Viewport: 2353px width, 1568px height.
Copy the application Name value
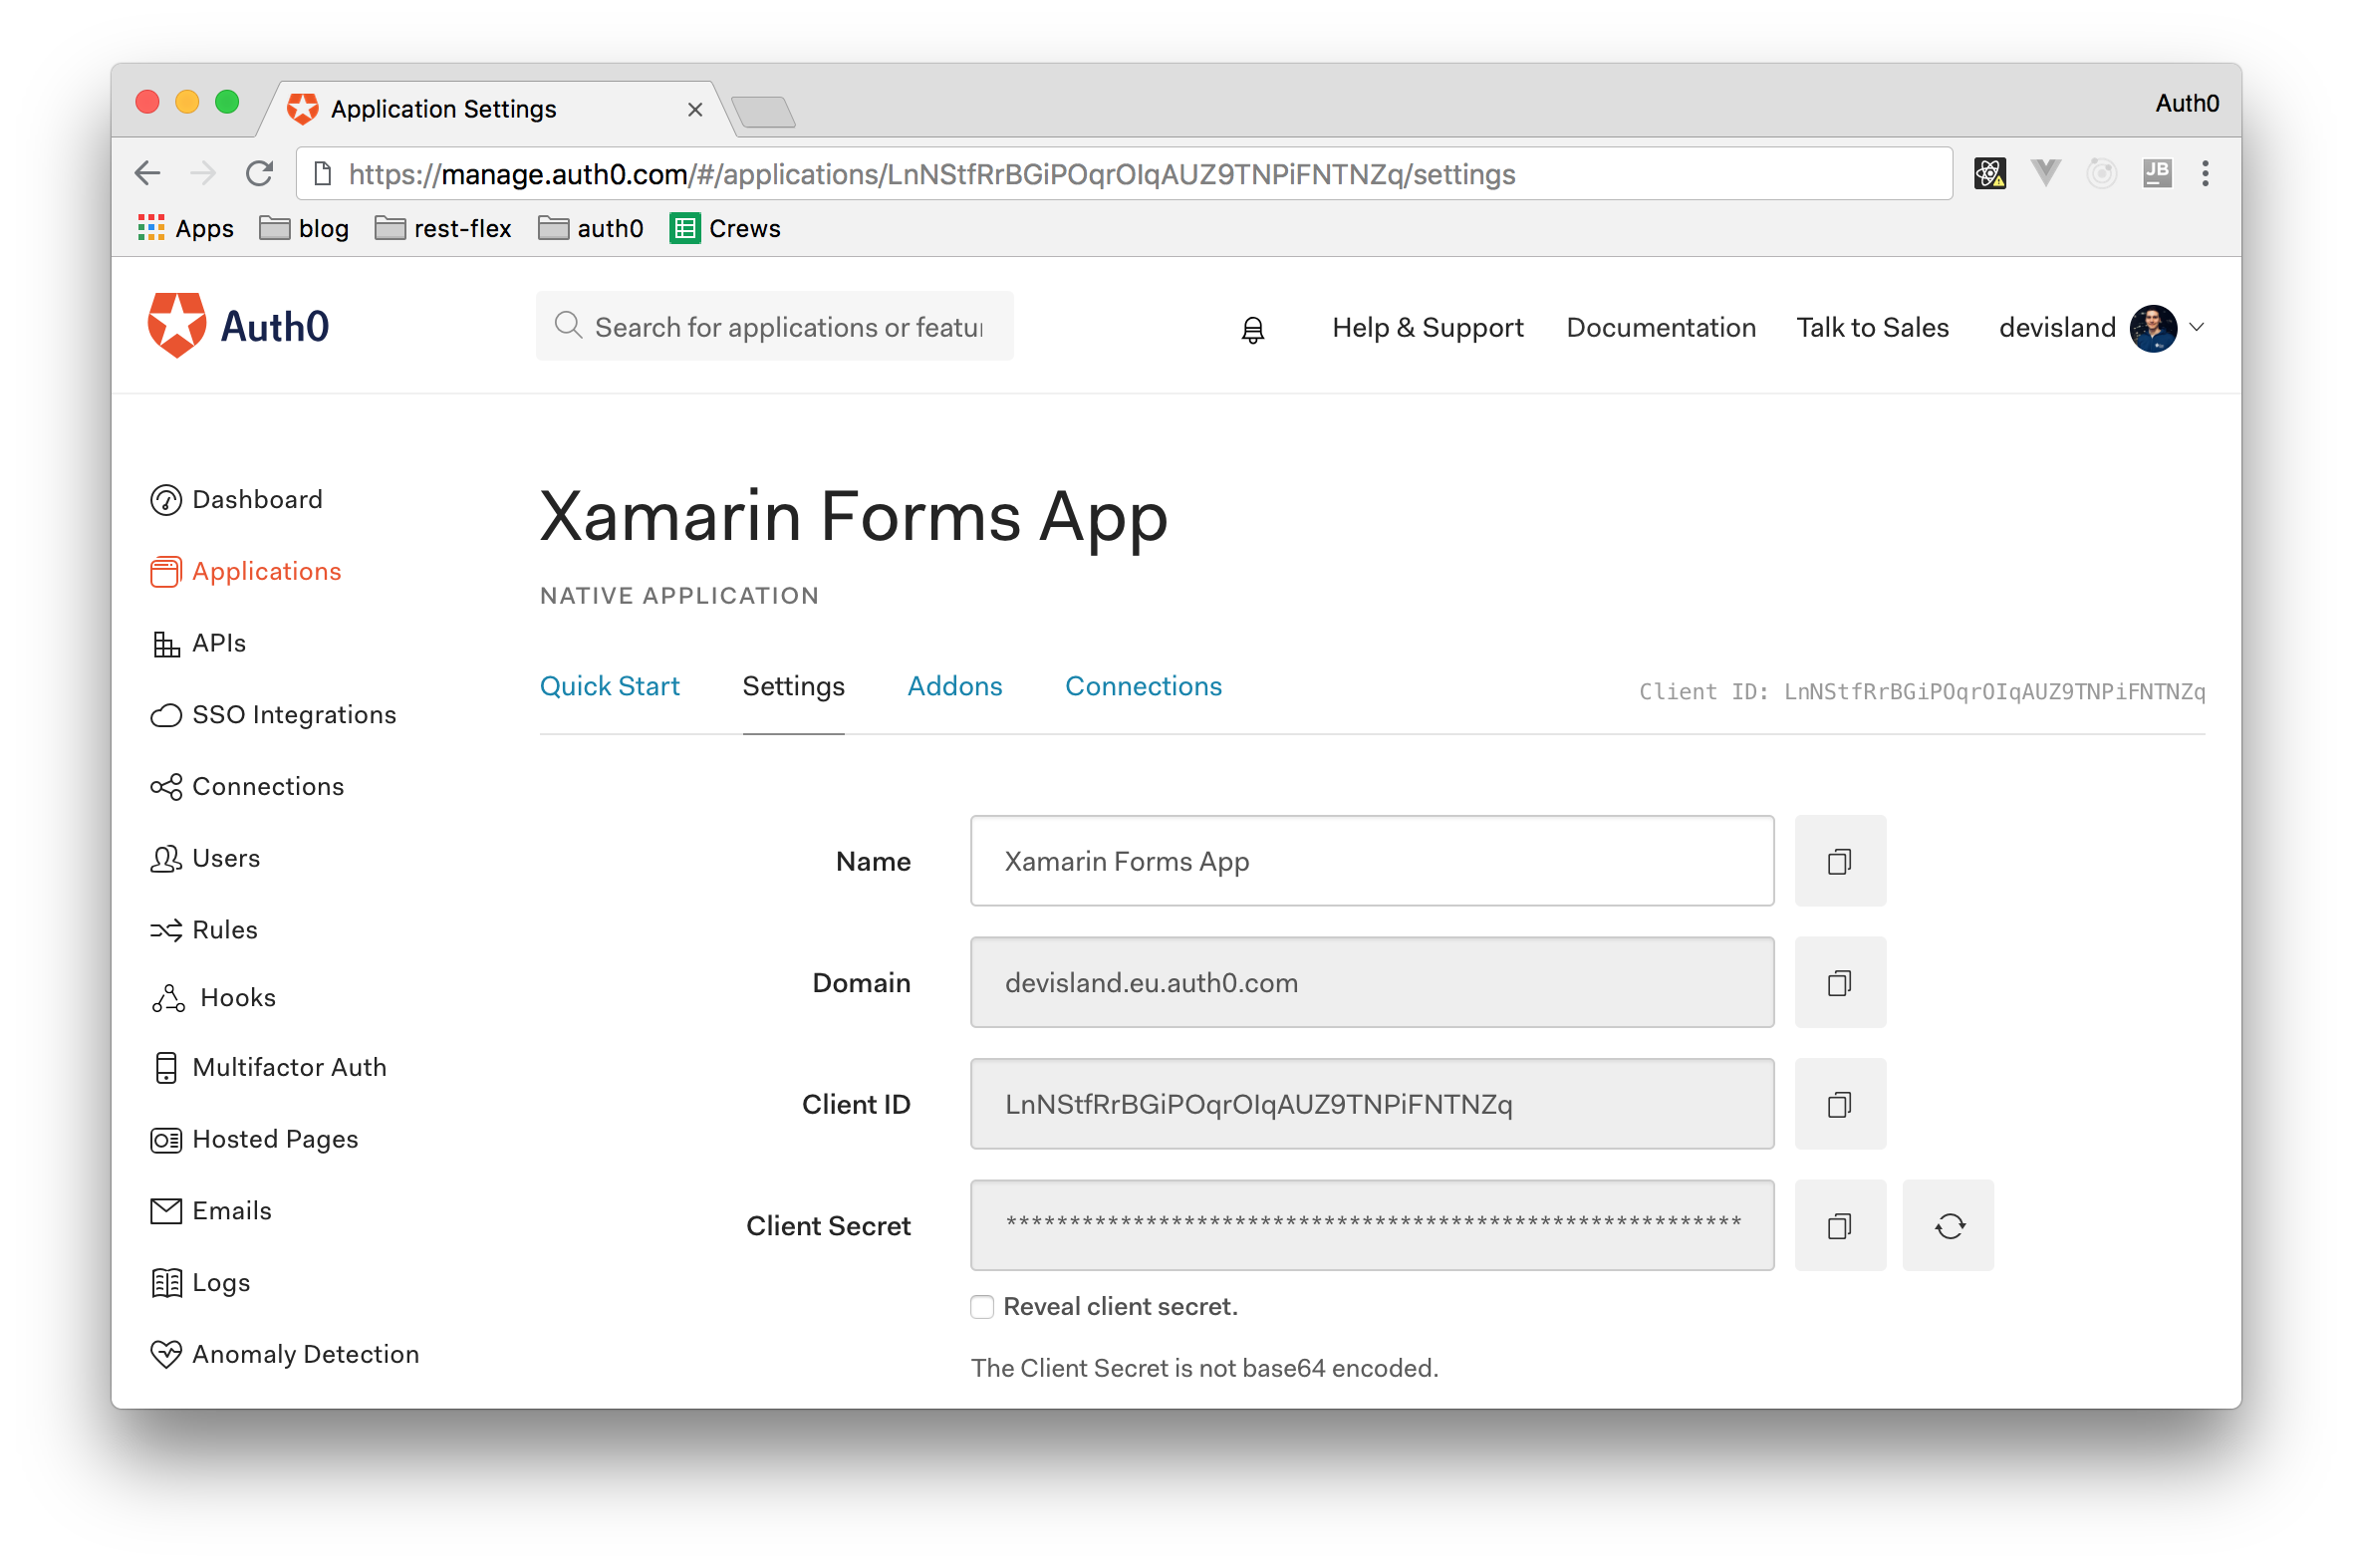(x=1839, y=861)
